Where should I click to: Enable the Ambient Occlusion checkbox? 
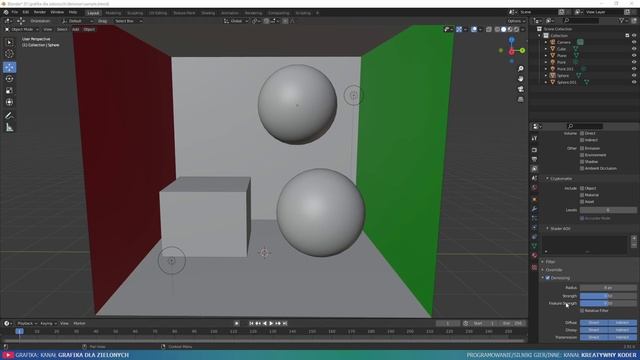(582, 168)
